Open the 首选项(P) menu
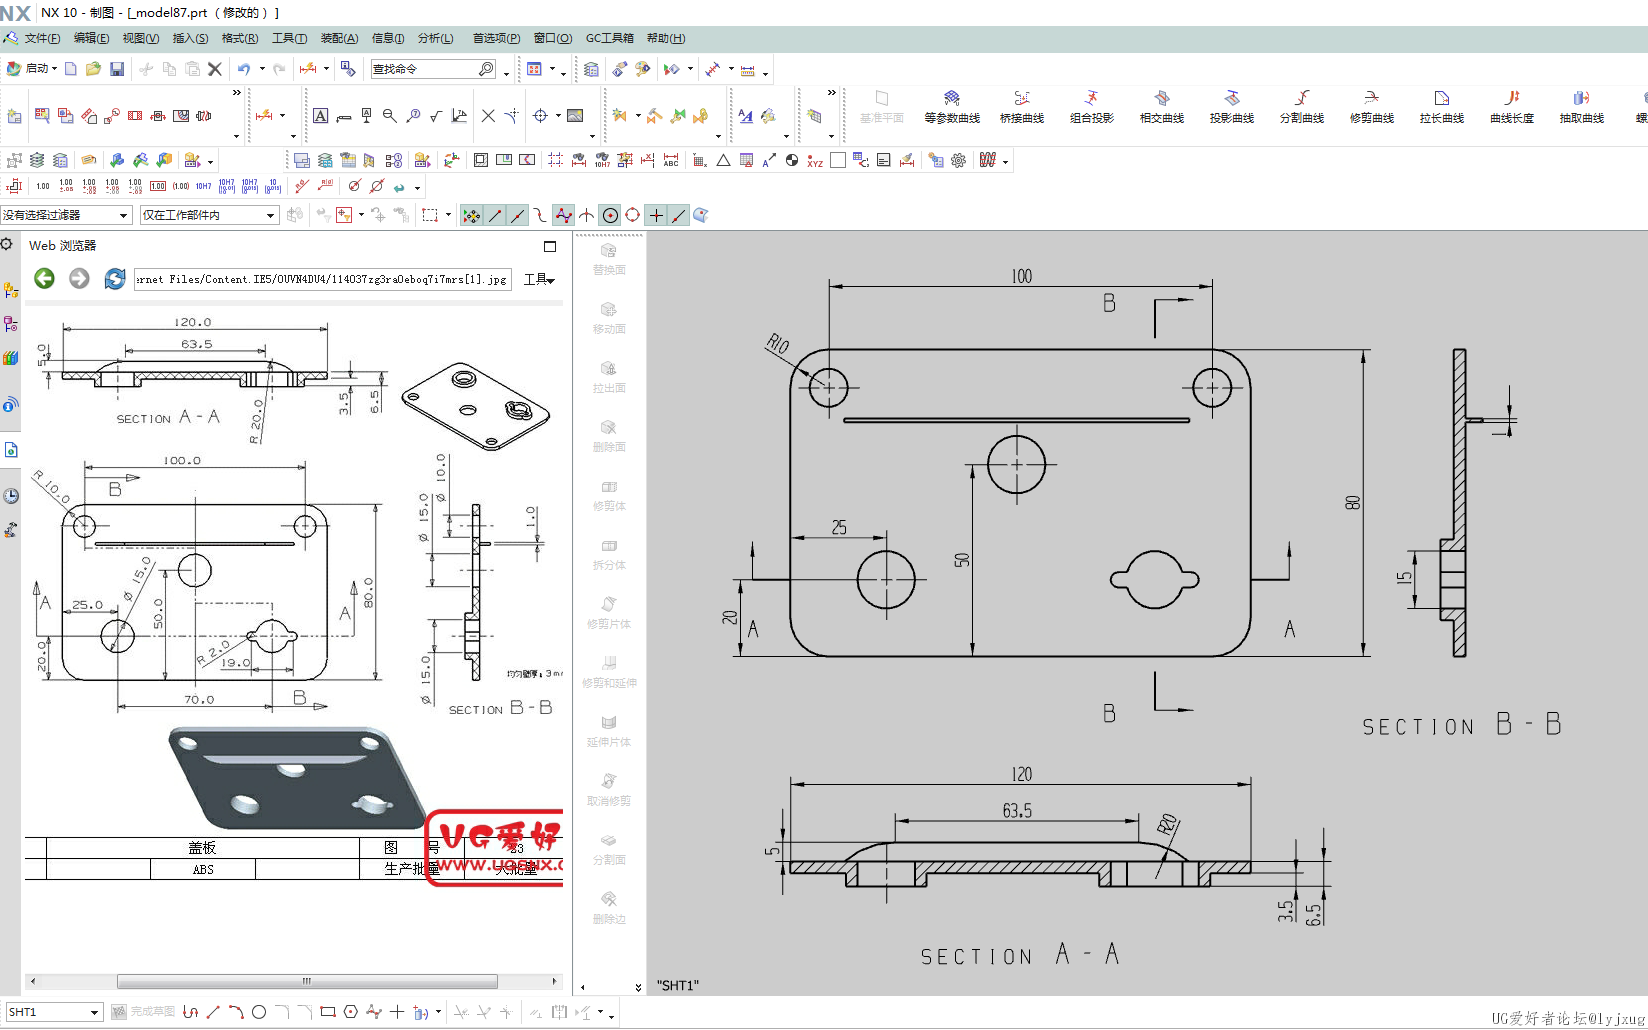Screen dimensions: 1648x1030 (496, 38)
